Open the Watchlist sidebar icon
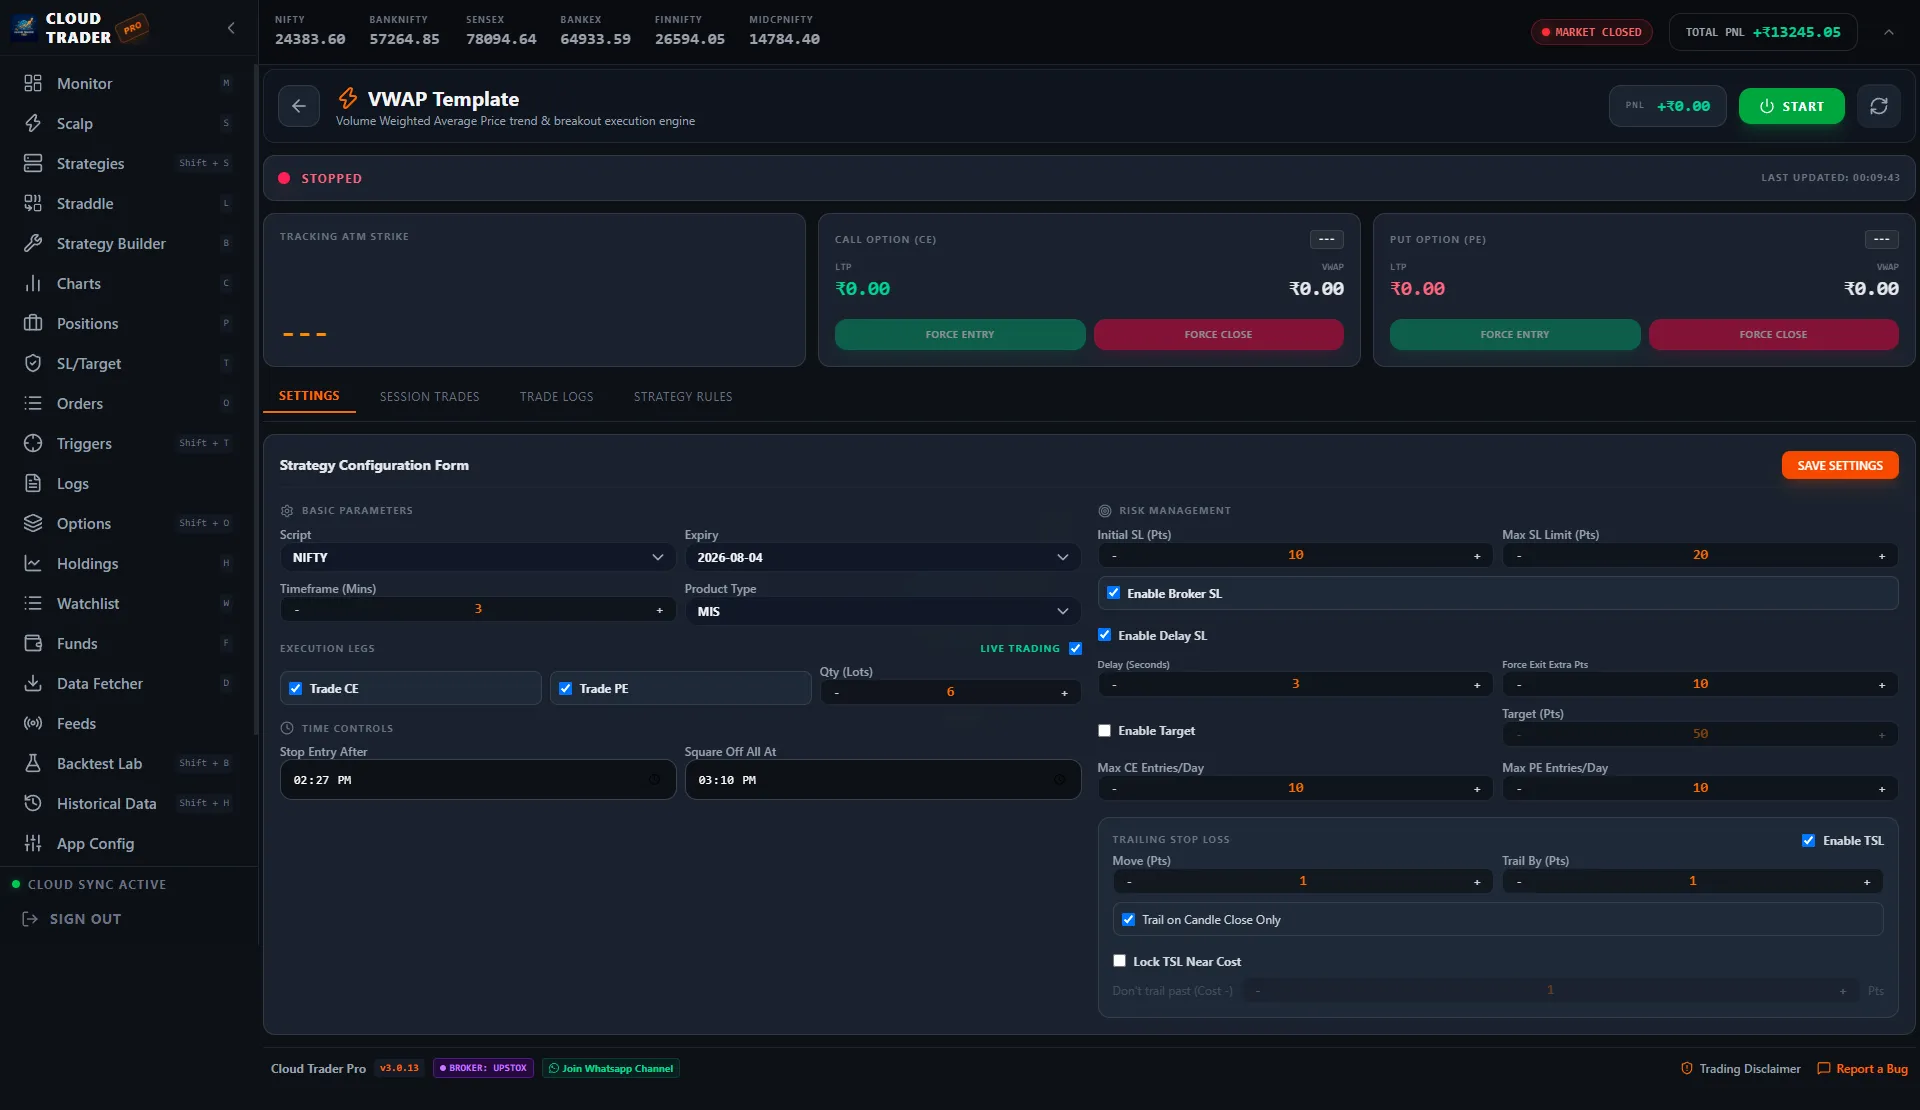The height and width of the screenshot is (1110, 1920). [x=33, y=603]
